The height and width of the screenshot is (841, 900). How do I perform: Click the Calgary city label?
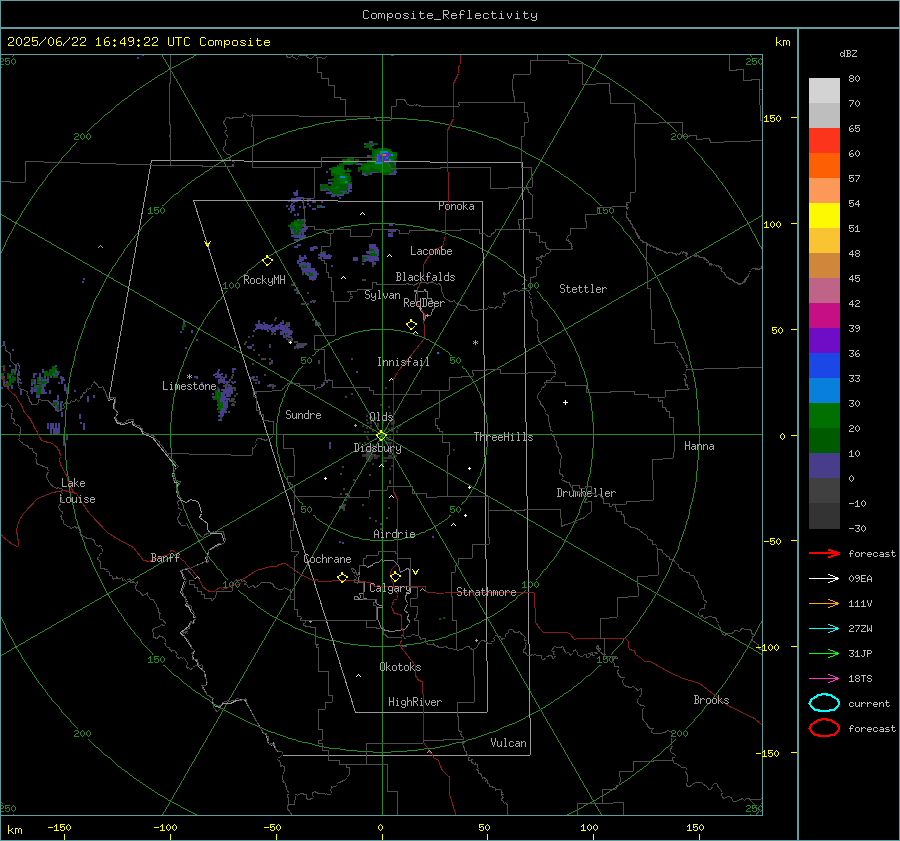coord(390,588)
